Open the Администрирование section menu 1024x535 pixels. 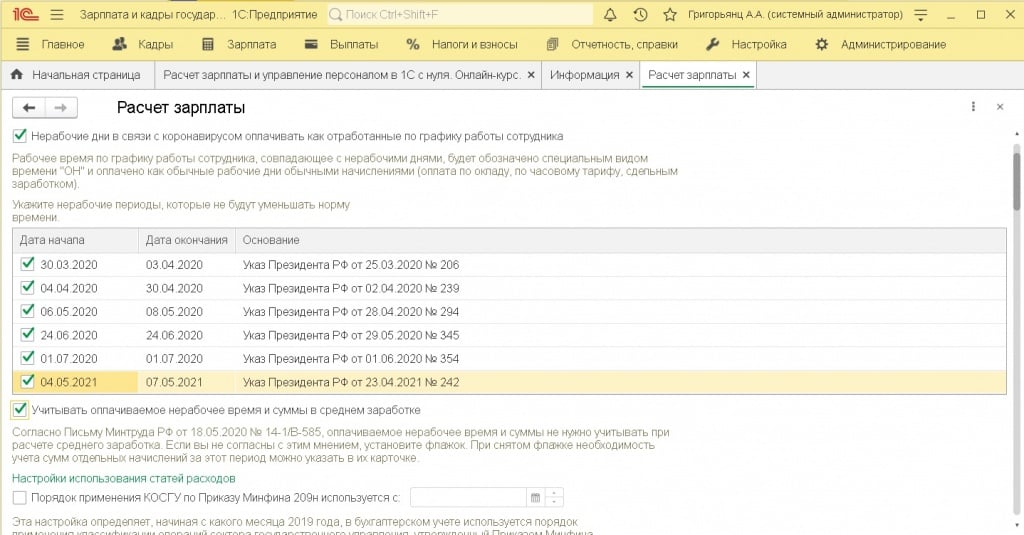point(880,44)
